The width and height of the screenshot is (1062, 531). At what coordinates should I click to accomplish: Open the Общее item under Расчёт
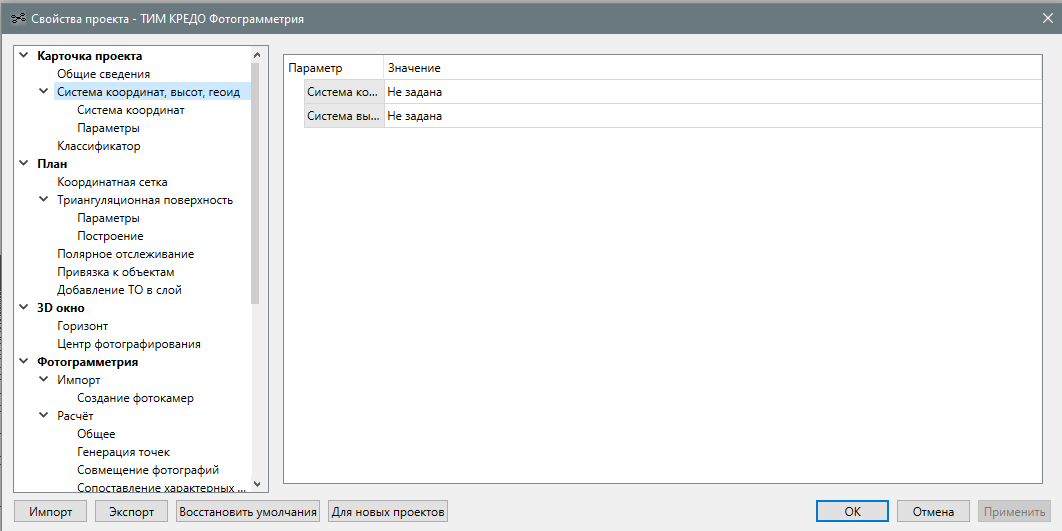[x=96, y=434]
